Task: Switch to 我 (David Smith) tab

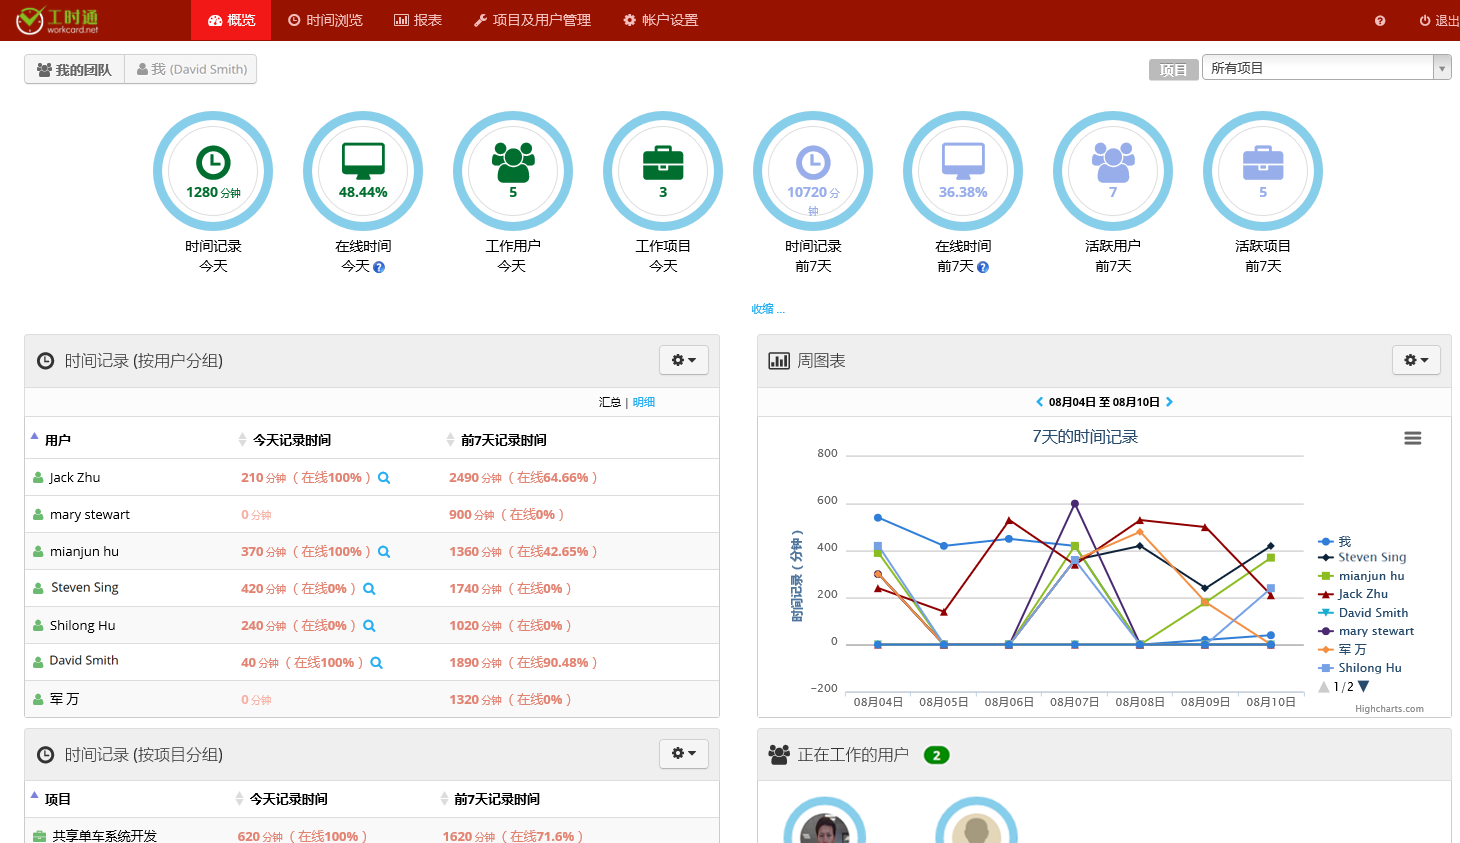Action: (191, 69)
